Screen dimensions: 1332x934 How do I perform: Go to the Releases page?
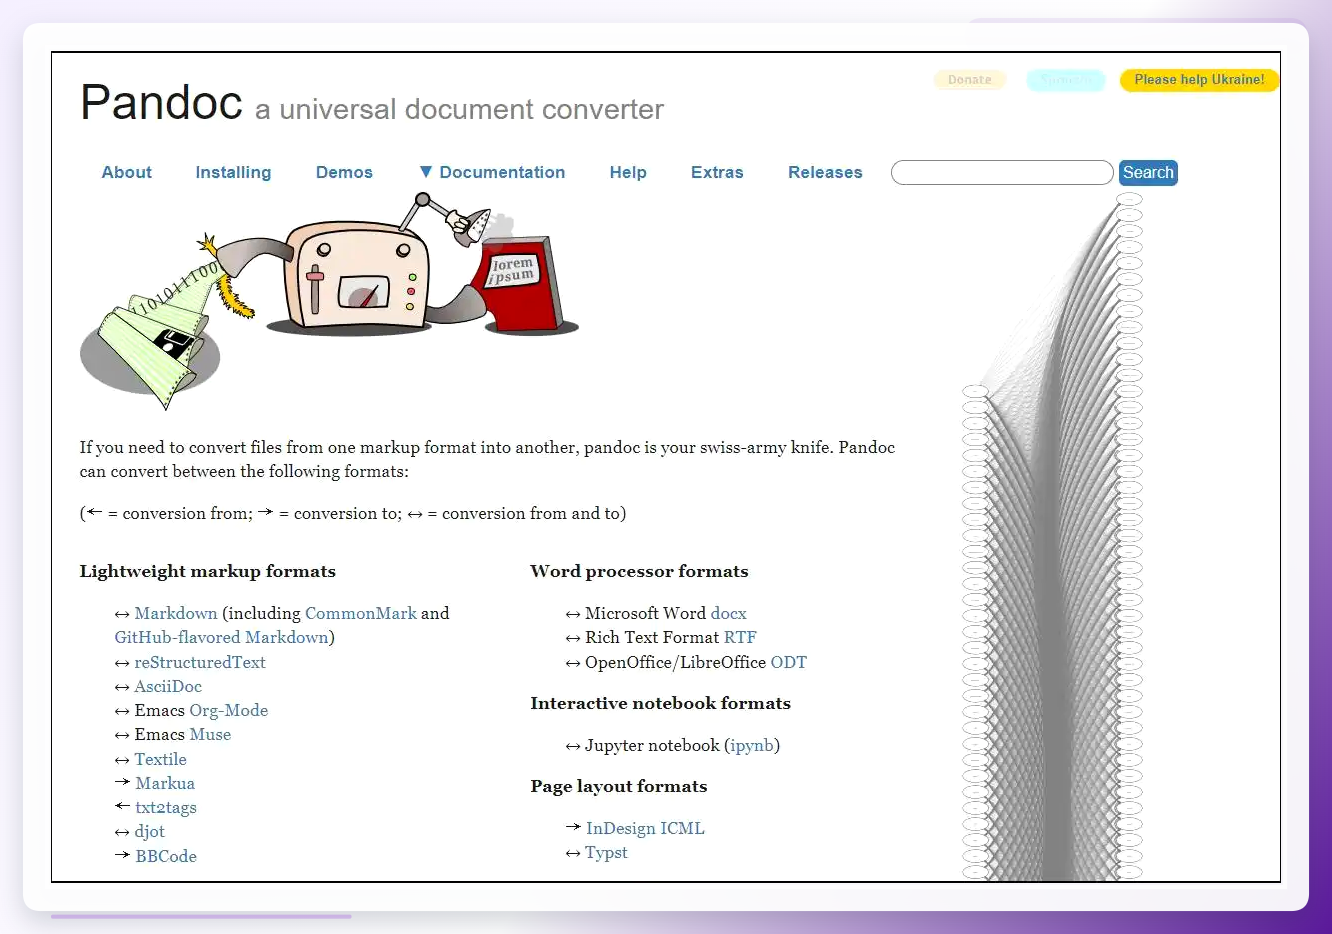[825, 172]
